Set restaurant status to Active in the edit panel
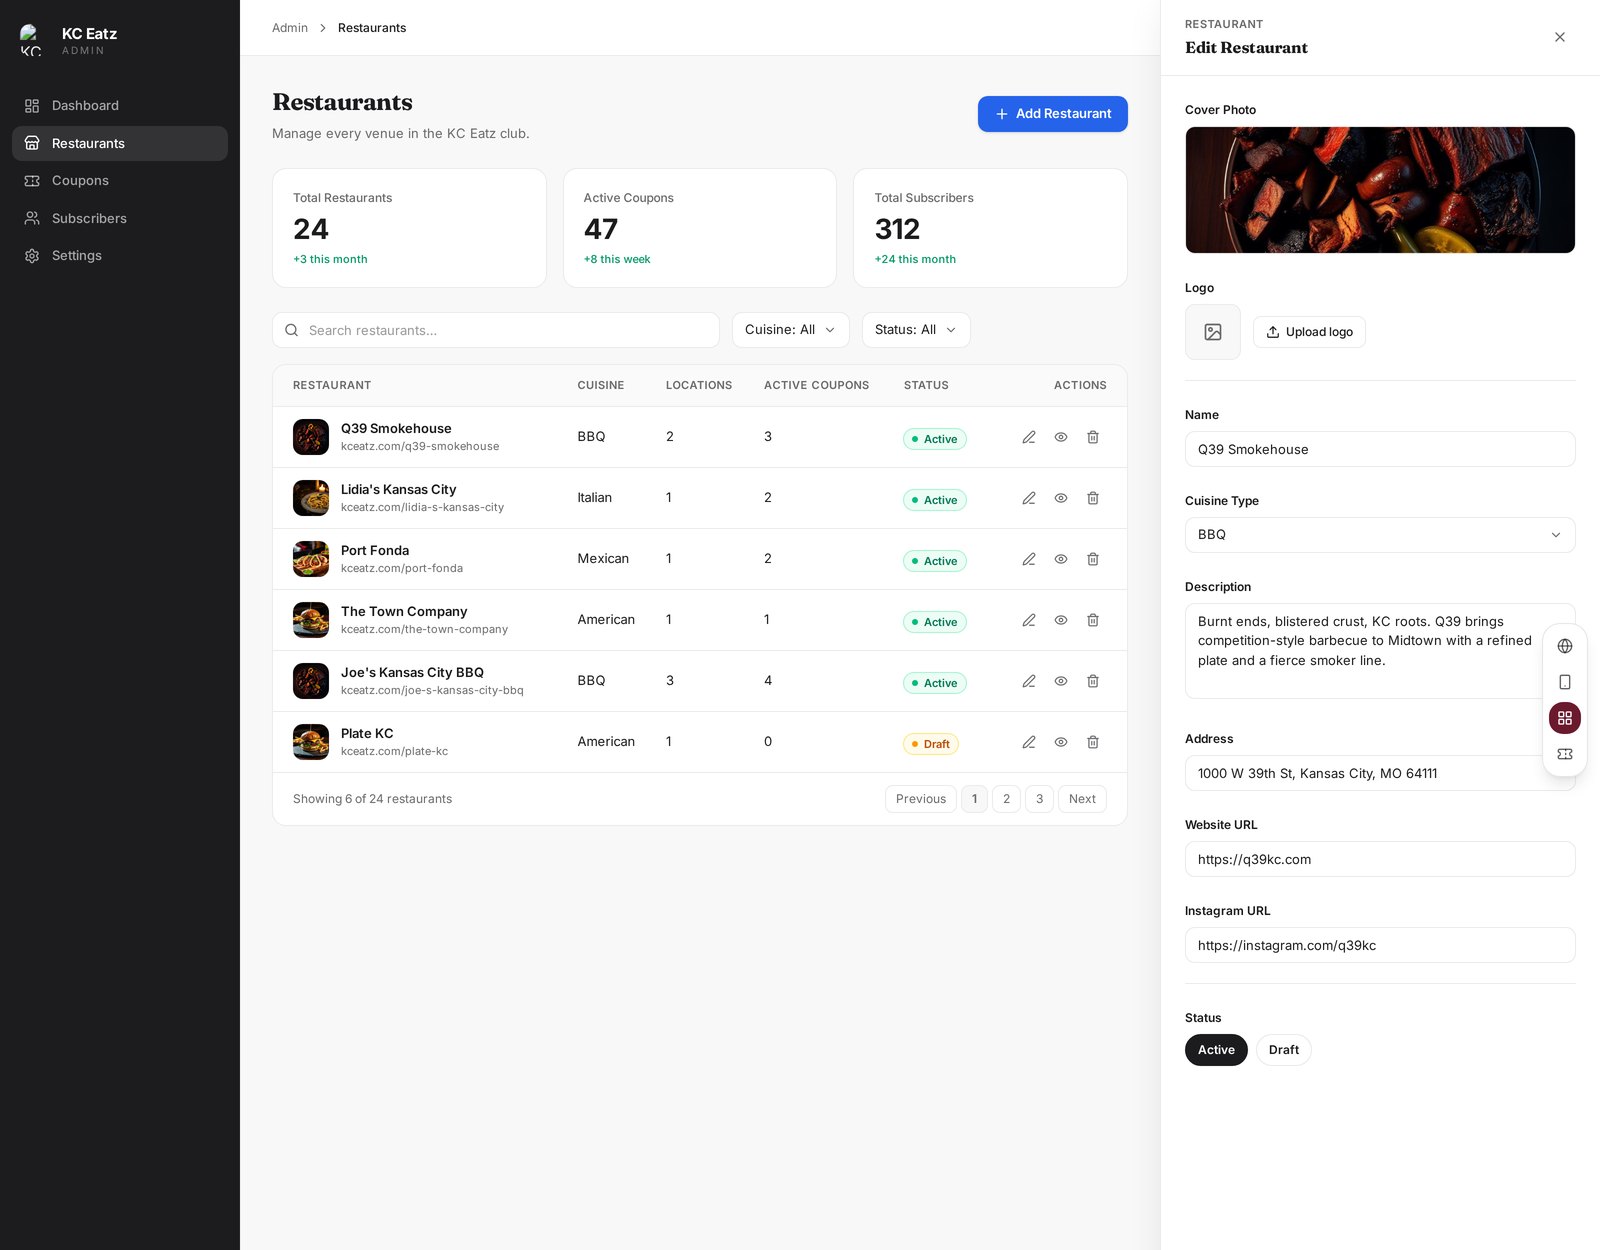The height and width of the screenshot is (1250, 1600). click(1216, 1050)
